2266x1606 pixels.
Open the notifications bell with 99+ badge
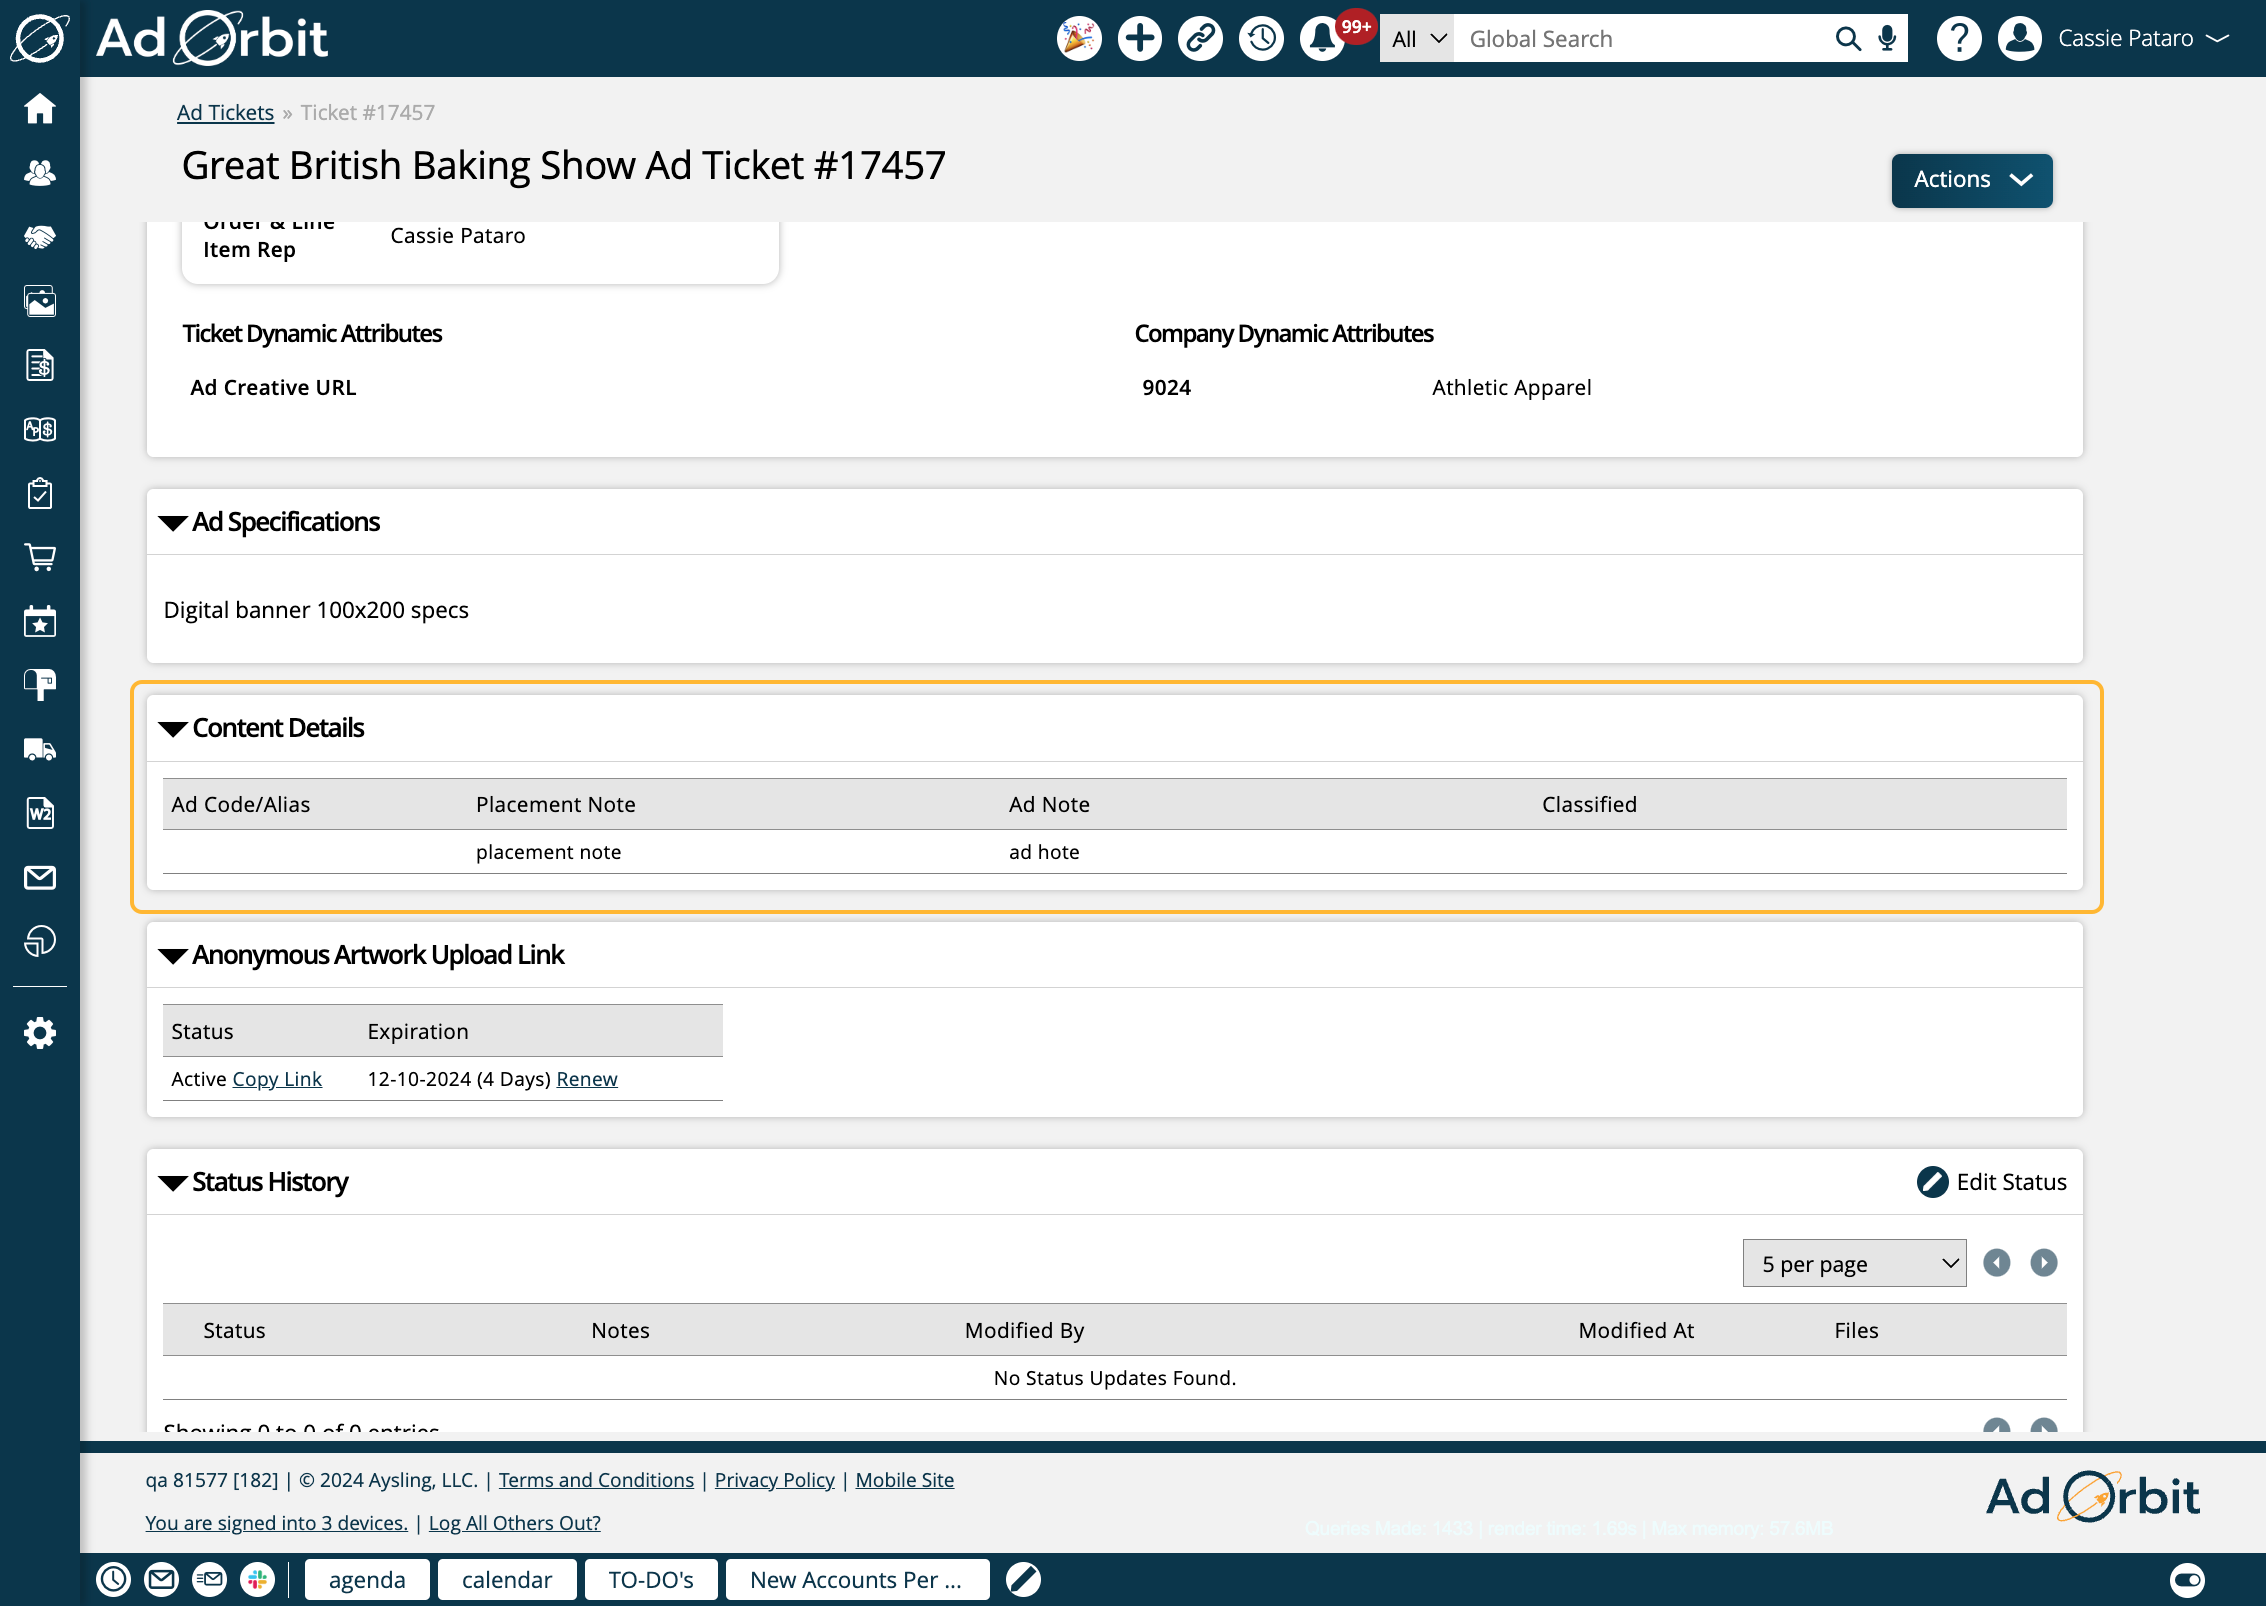pyautogui.click(x=1322, y=39)
